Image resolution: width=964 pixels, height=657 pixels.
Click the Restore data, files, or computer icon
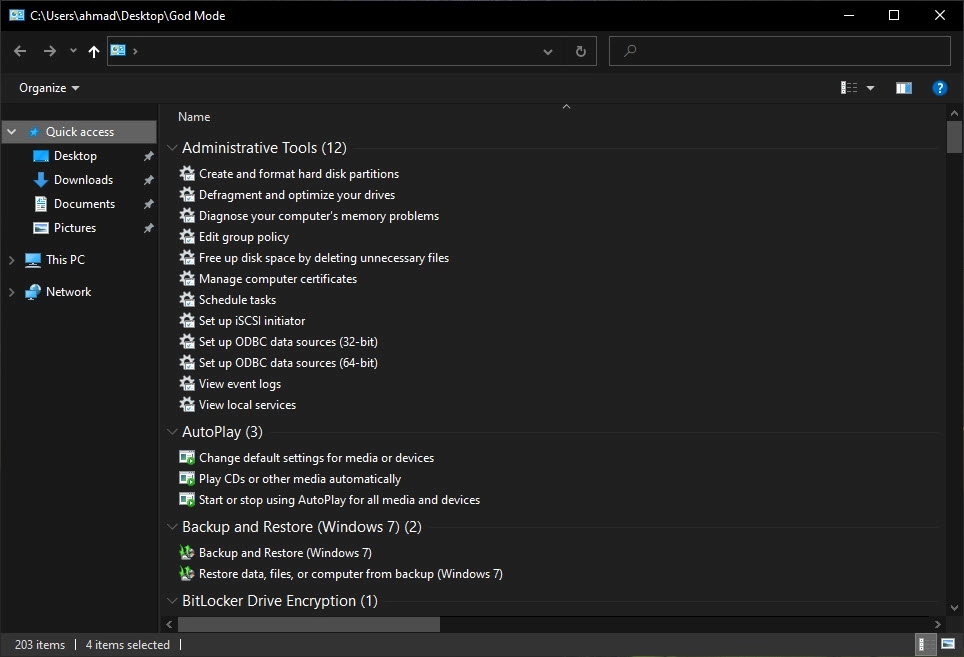pos(187,573)
